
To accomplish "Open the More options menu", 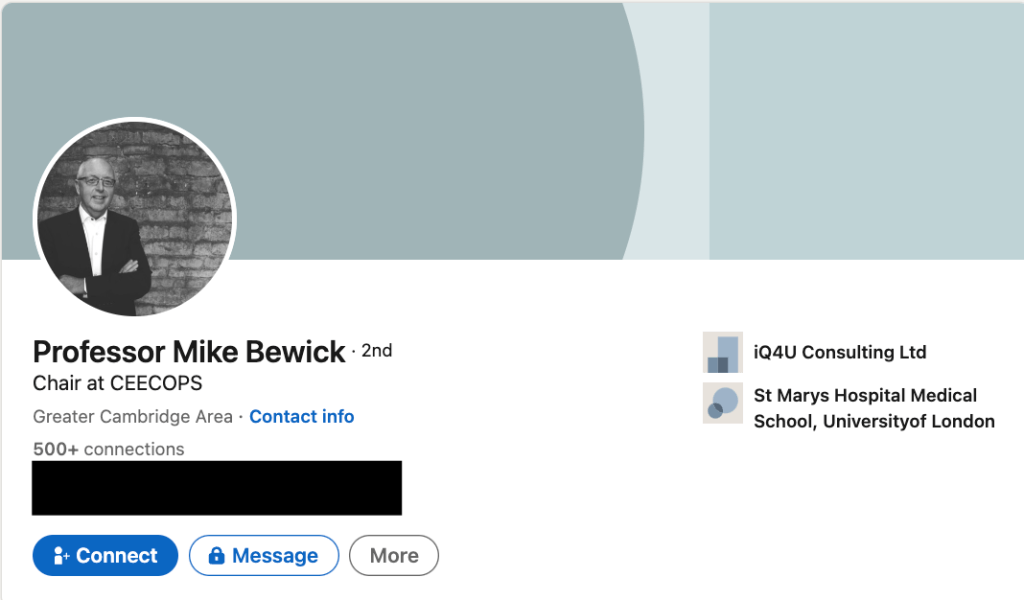I will coord(394,556).
